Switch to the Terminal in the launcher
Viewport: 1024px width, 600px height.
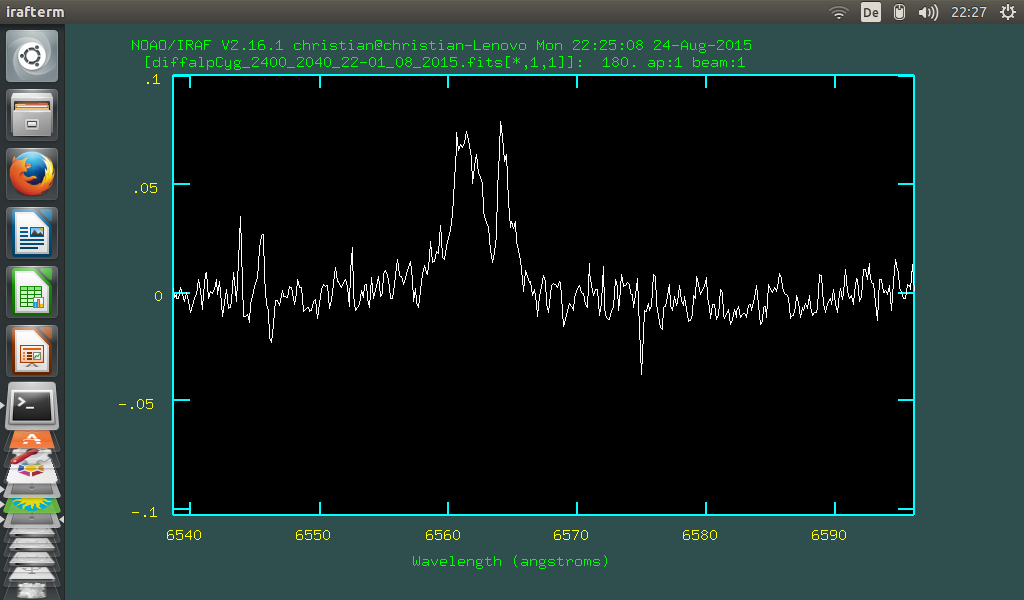click(x=33, y=406)
